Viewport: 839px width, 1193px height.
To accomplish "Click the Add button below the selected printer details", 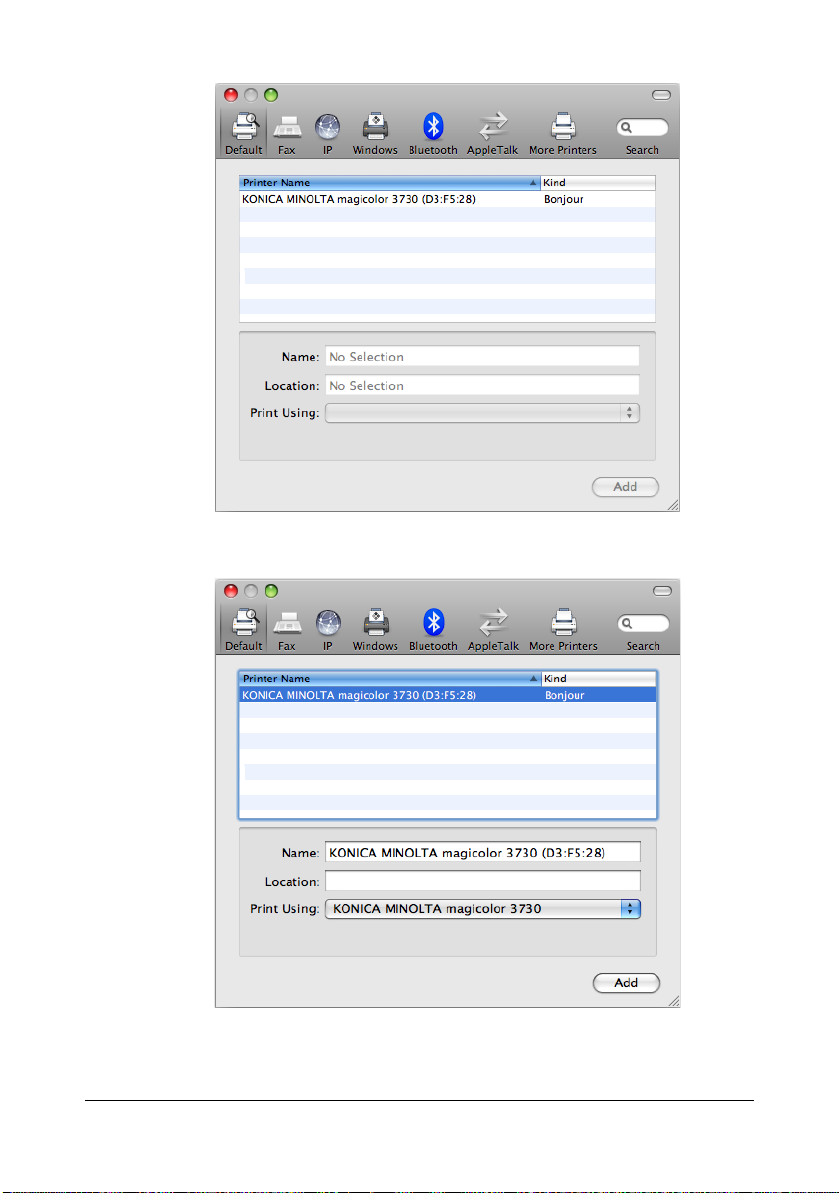I will 626,982.
